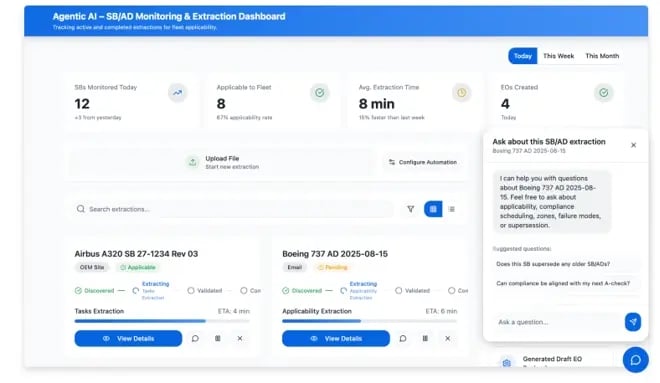
Task: Click the 12 SBs monitored value
Action: 82,104
